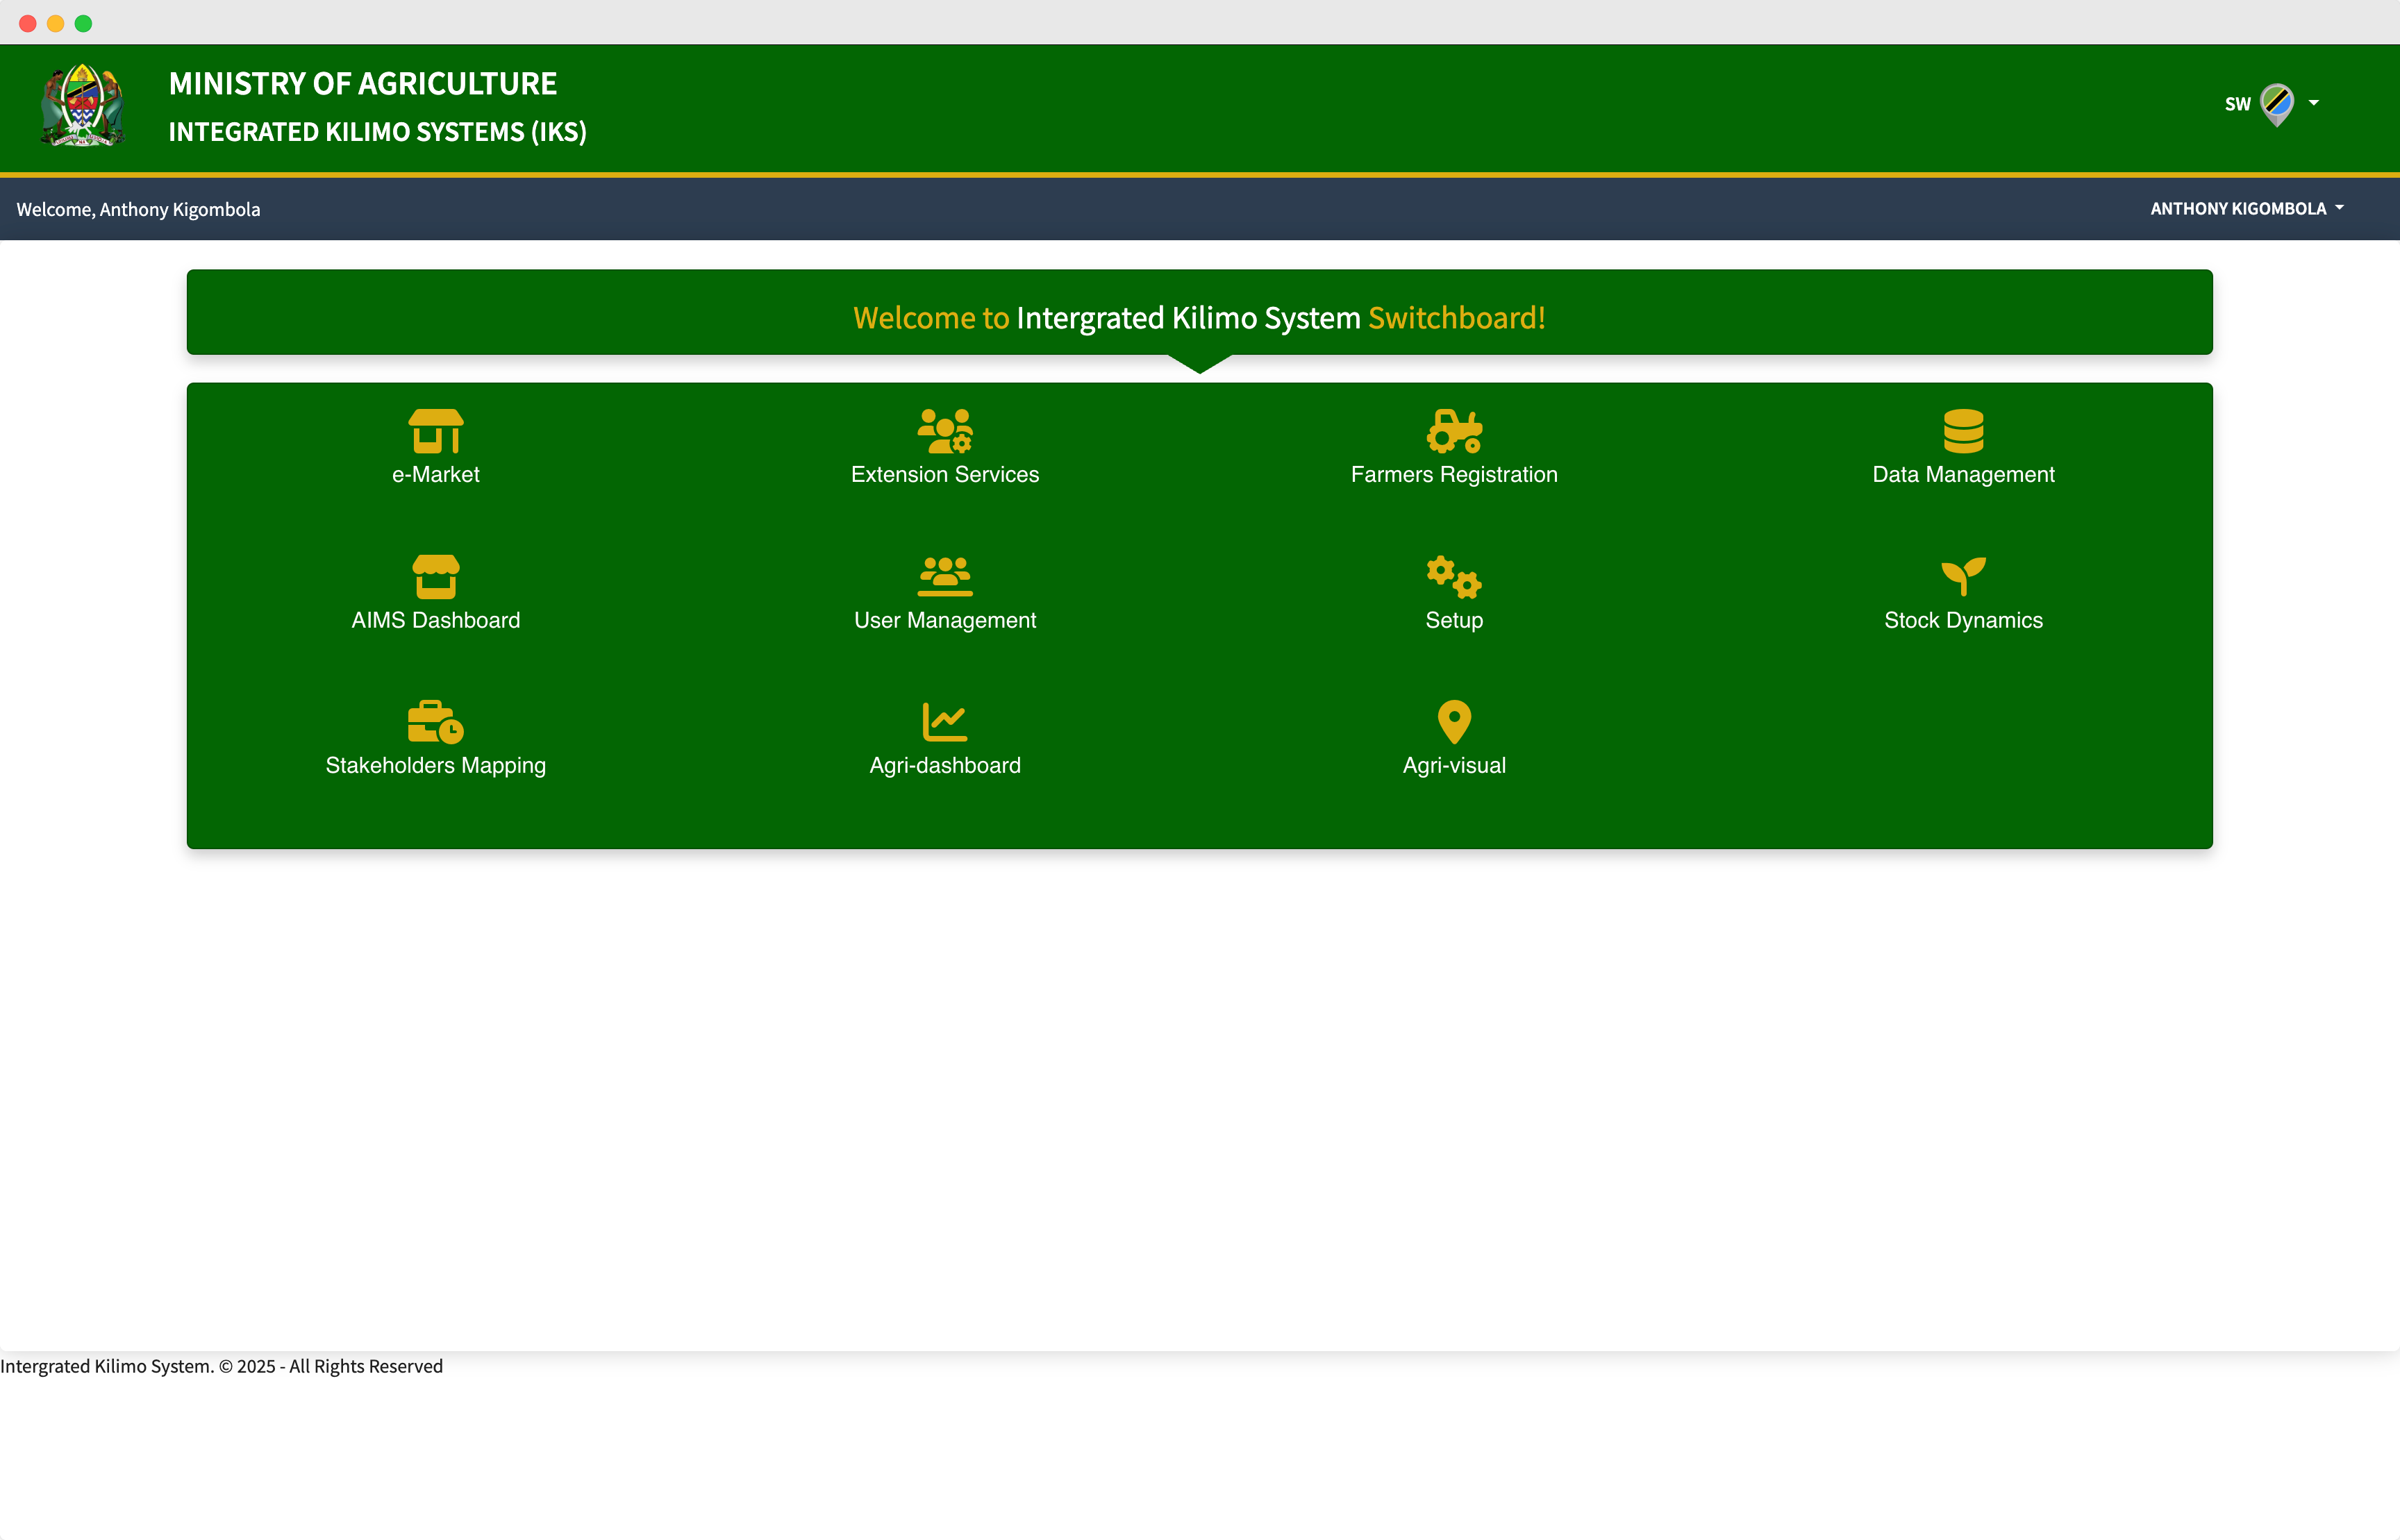Open the Agri-dashboard chart line icon
This screenshot has width=2400, height=1540.
click(944, 721)
